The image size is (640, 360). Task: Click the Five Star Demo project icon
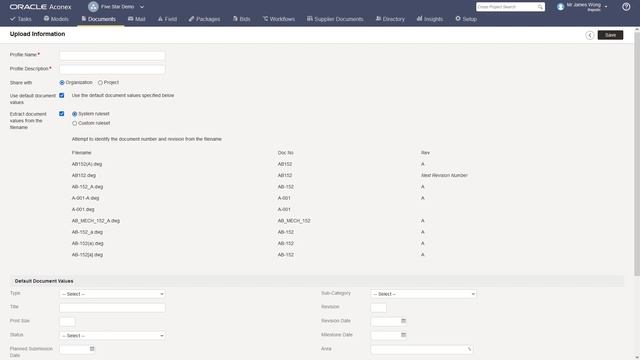coord(93,7)
